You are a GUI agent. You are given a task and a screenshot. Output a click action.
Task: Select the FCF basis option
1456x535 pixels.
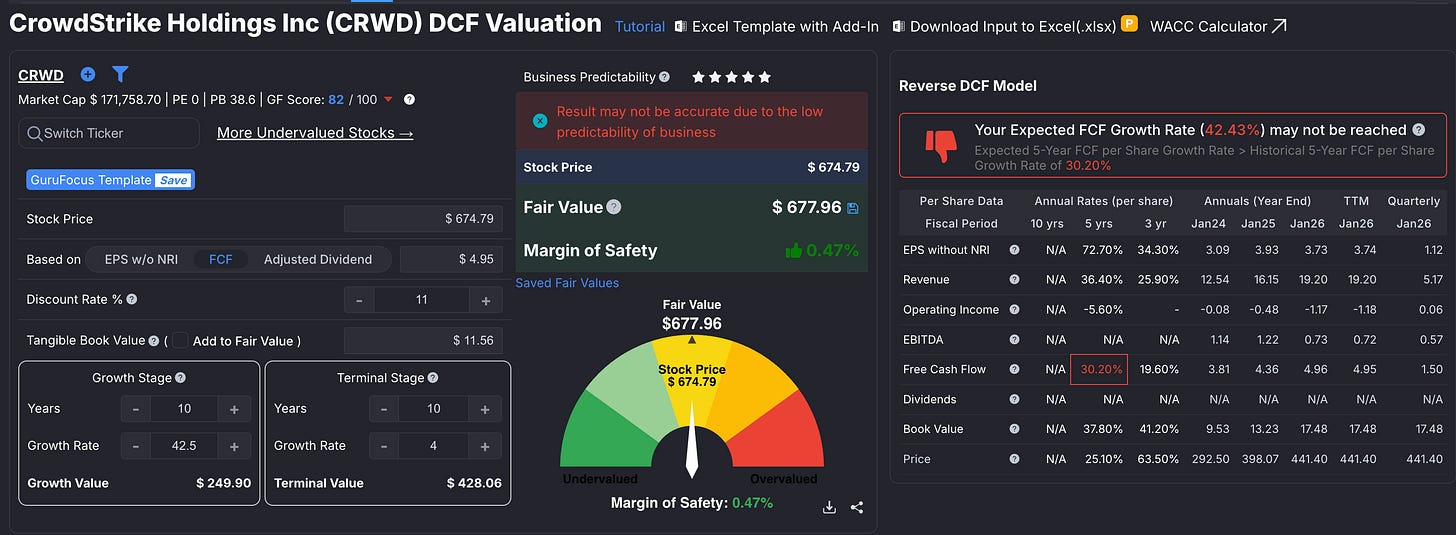click(x=220, y=259)
